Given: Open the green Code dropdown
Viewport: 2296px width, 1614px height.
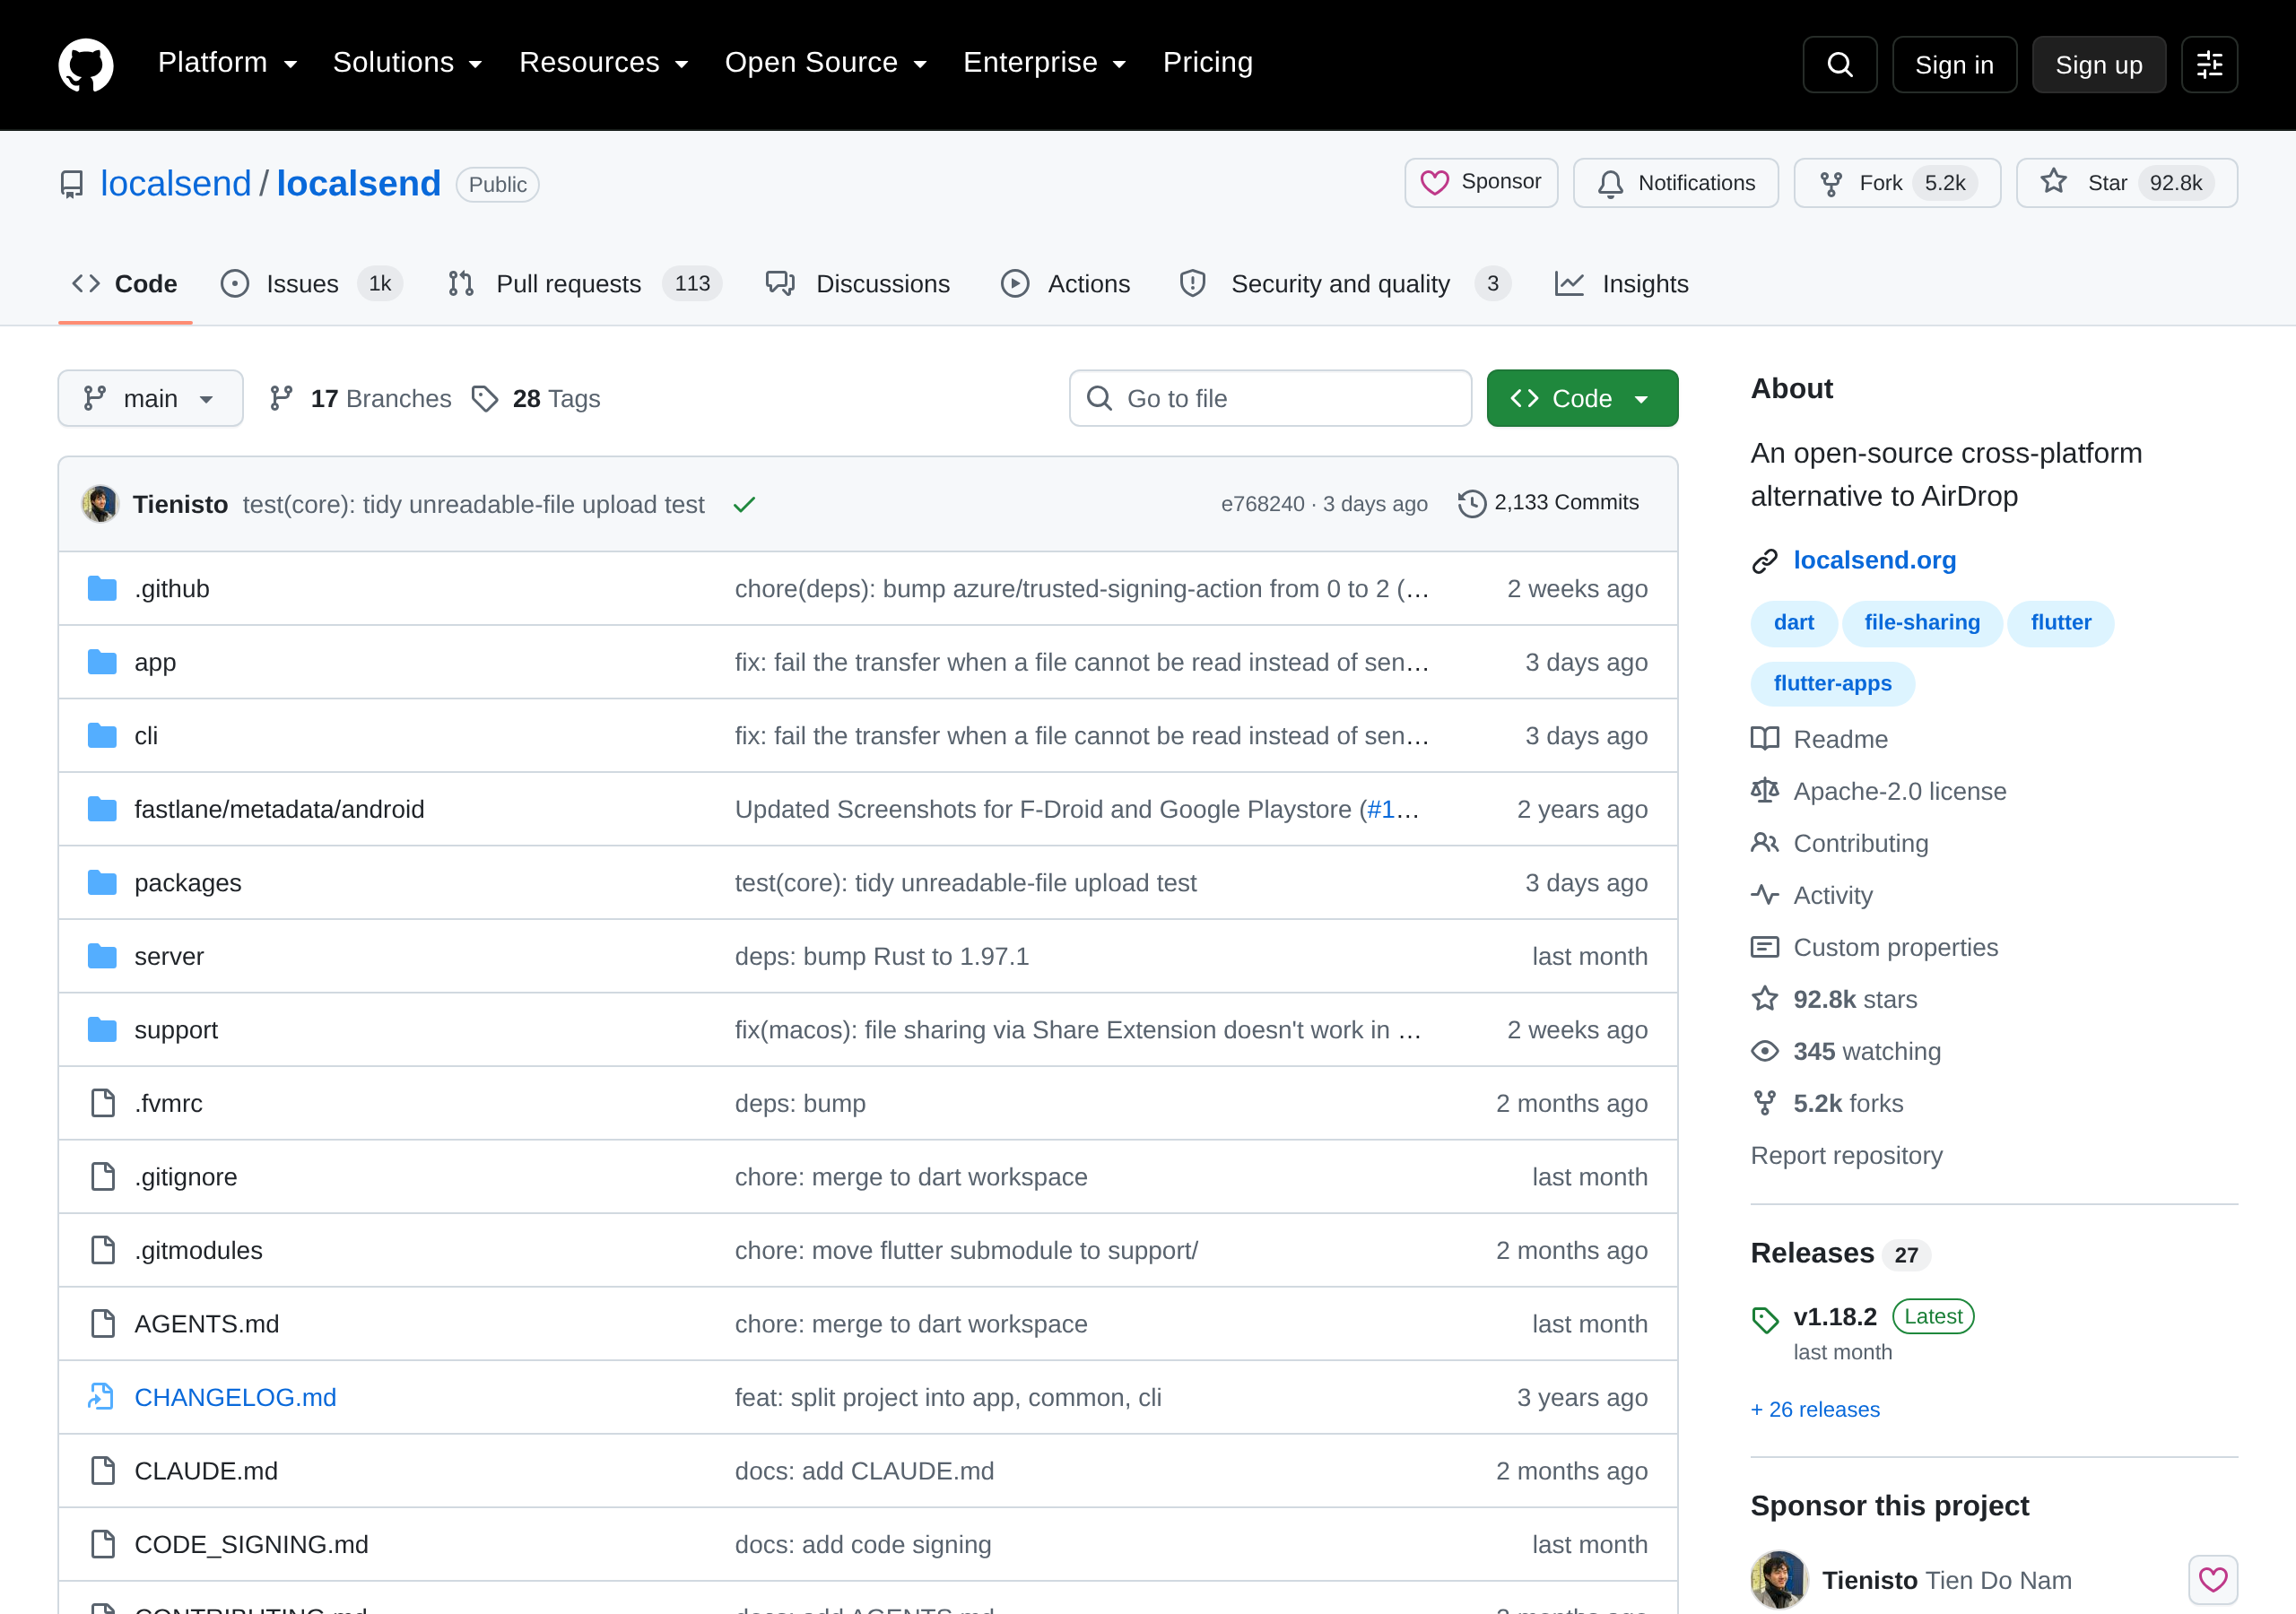Looking at the screenshot, I should (x=1581, y=398).
